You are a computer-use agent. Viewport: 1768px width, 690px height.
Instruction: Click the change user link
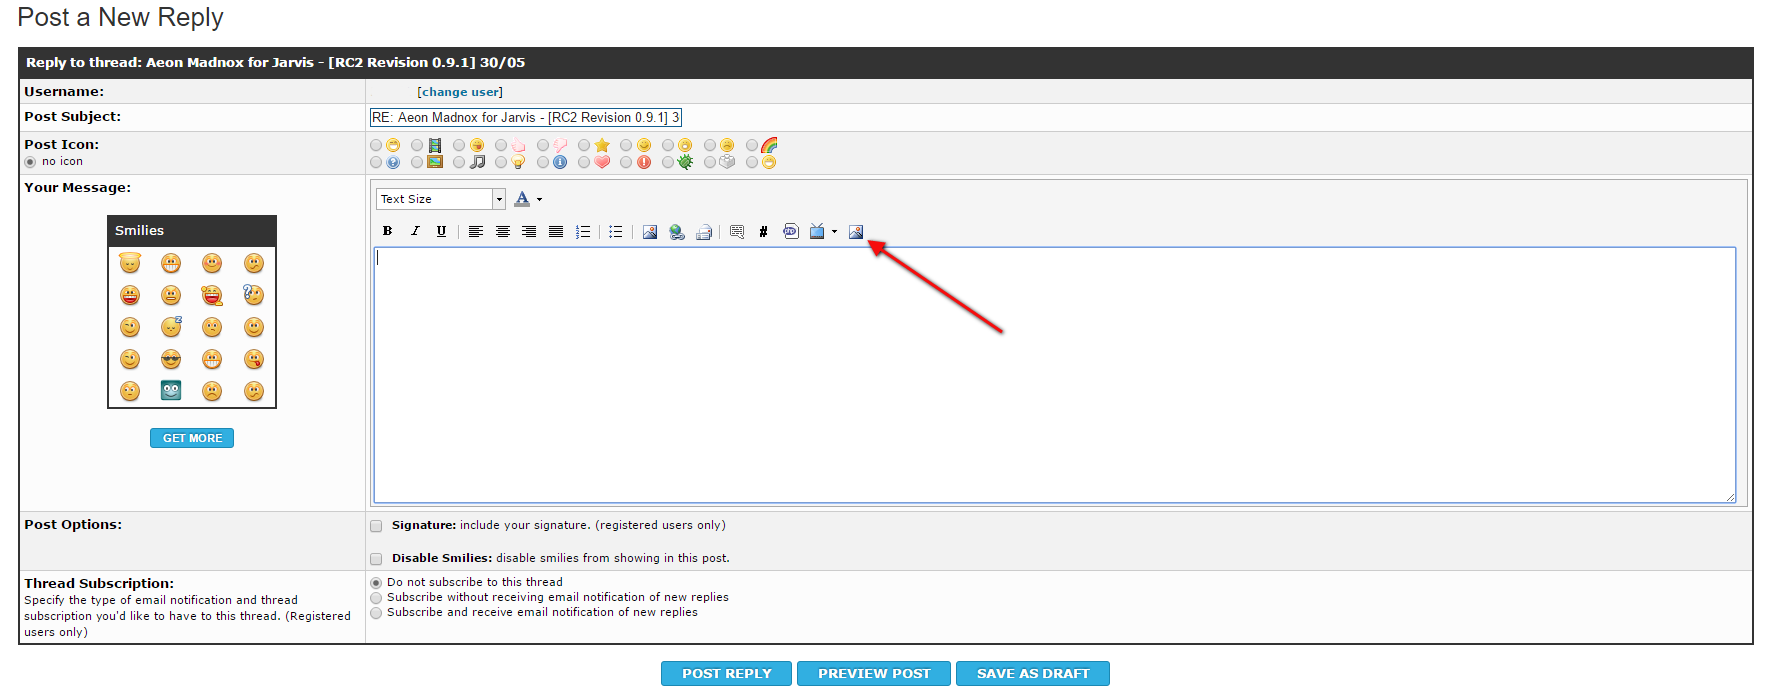click(460, 92)
